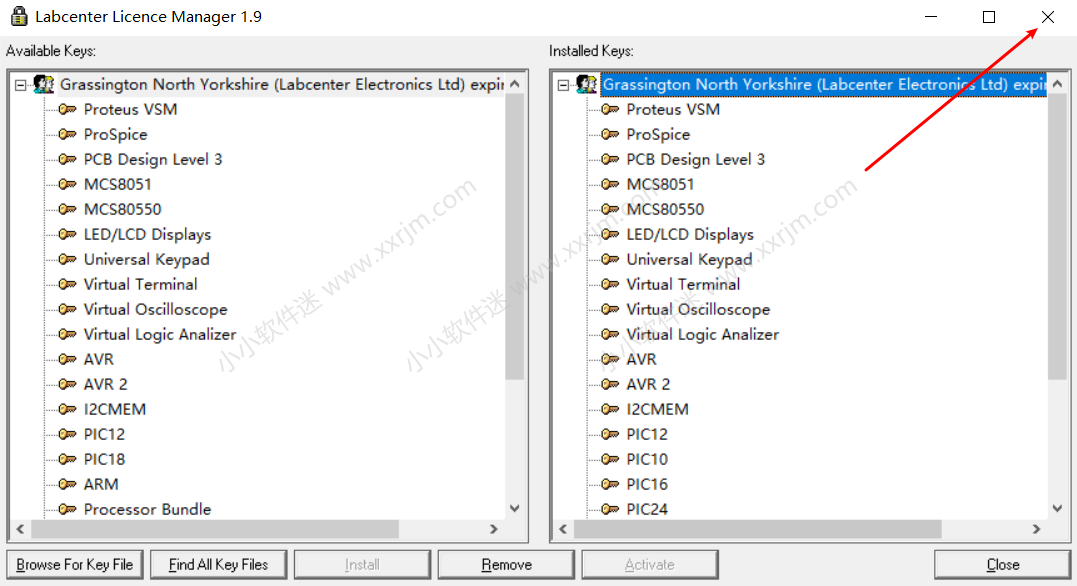Click the padlock icon in the title bar
This screenshot has width=1077, height=586.
click(19, 16)
